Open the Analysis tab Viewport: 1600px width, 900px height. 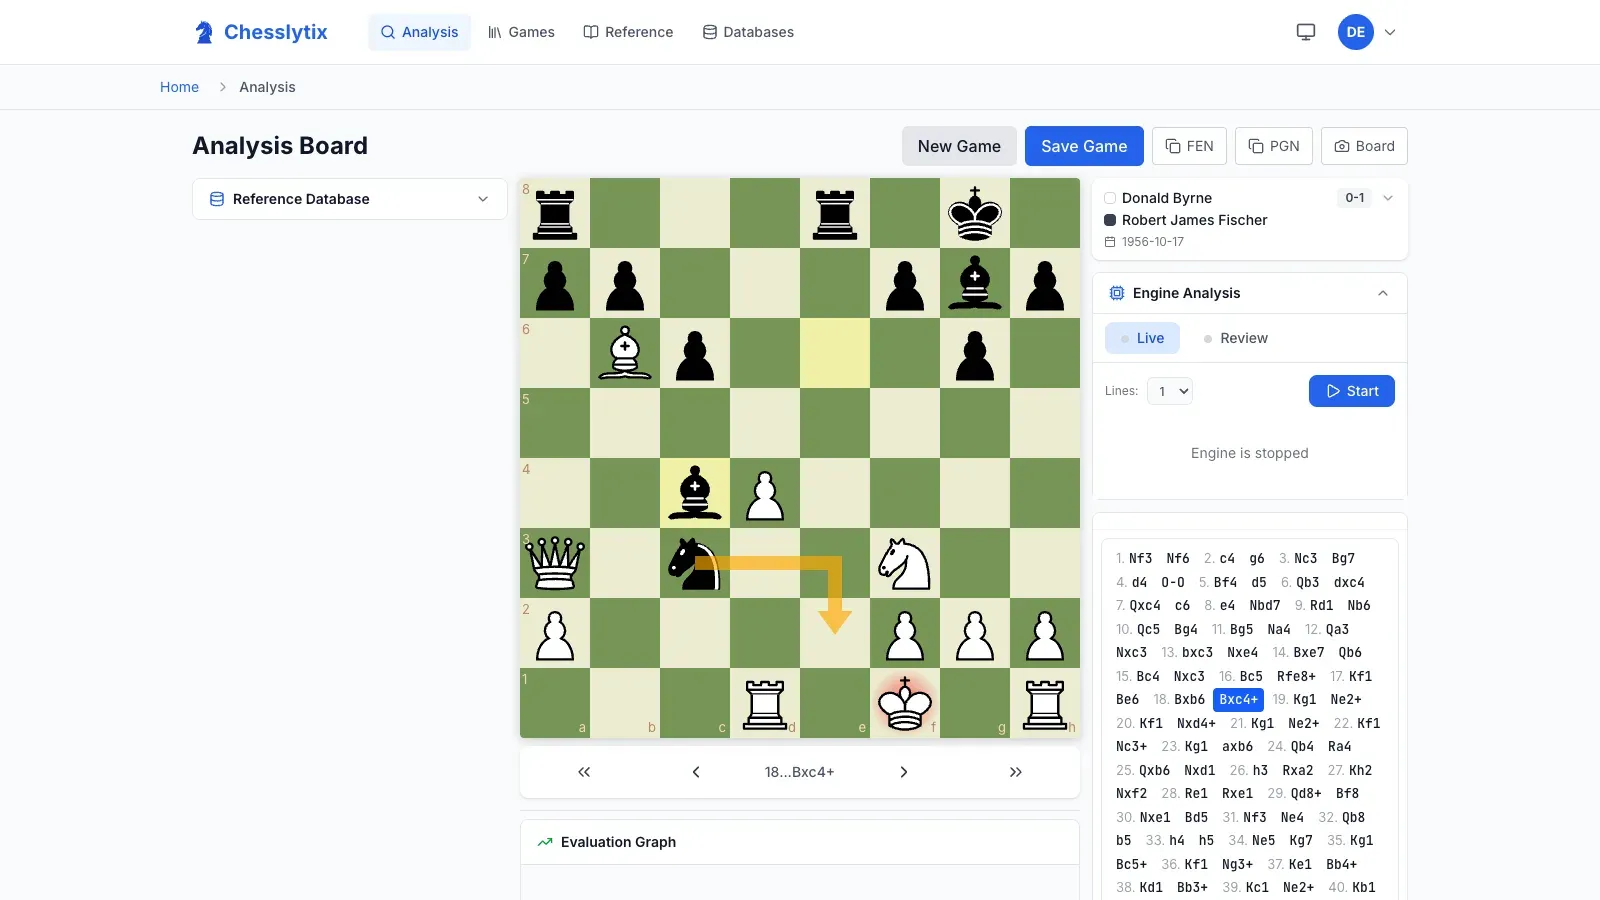pyautogui.click(x=419, y=32)
